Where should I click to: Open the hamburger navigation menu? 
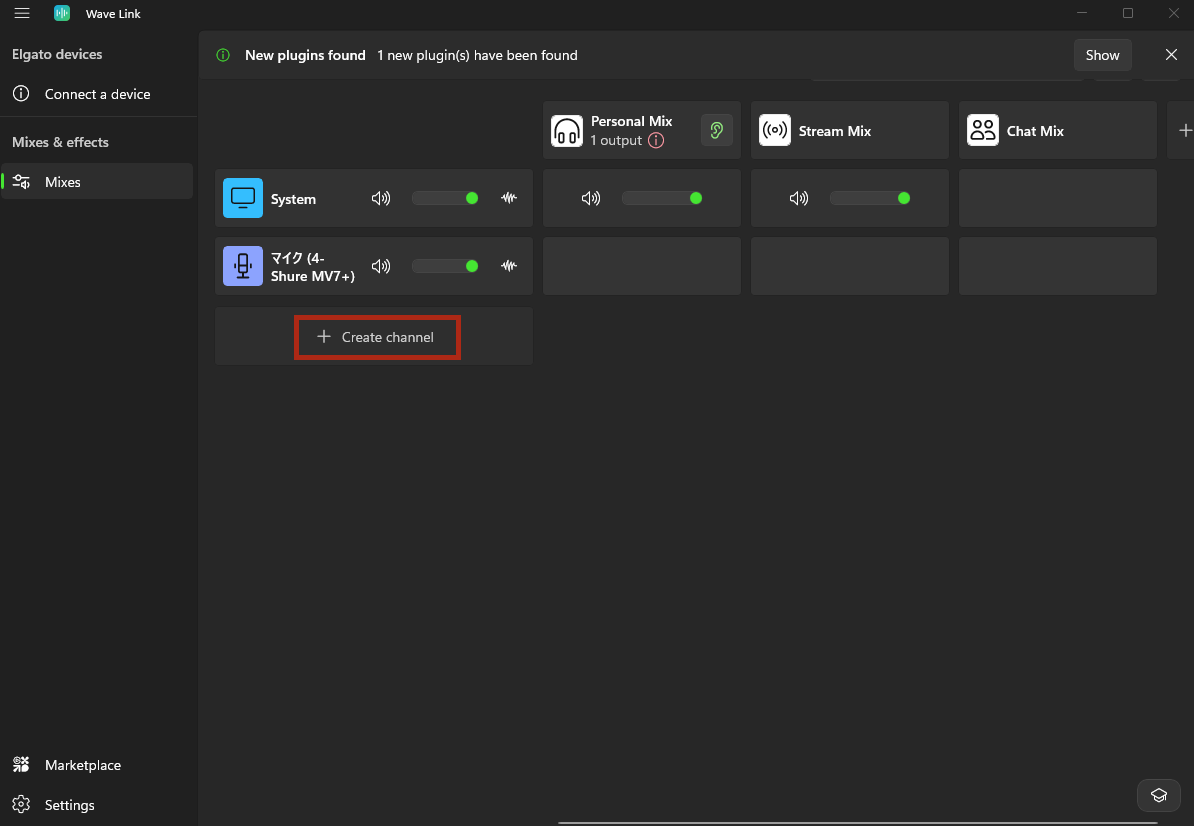tap(22, 13)
